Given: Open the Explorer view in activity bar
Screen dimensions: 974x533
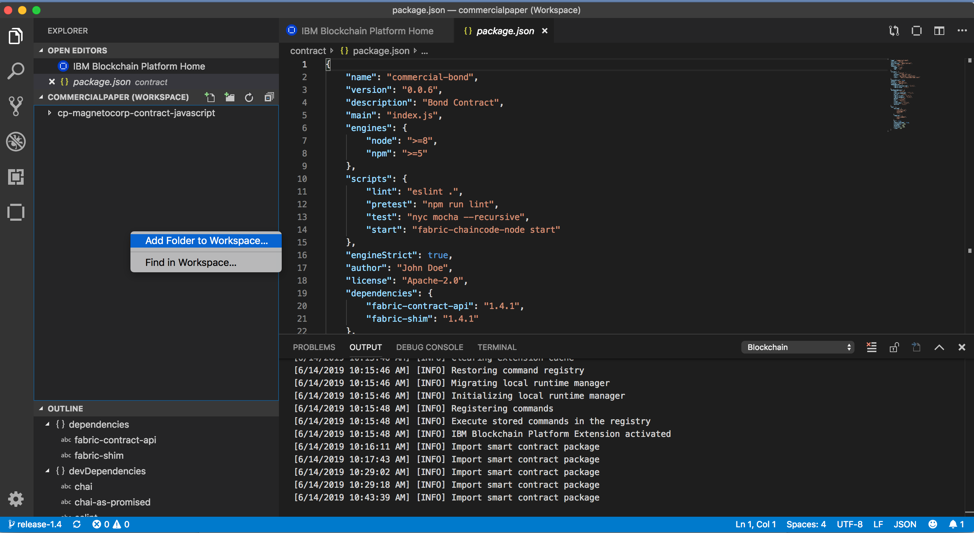Looking at the screenshot, I should point(16,36).
